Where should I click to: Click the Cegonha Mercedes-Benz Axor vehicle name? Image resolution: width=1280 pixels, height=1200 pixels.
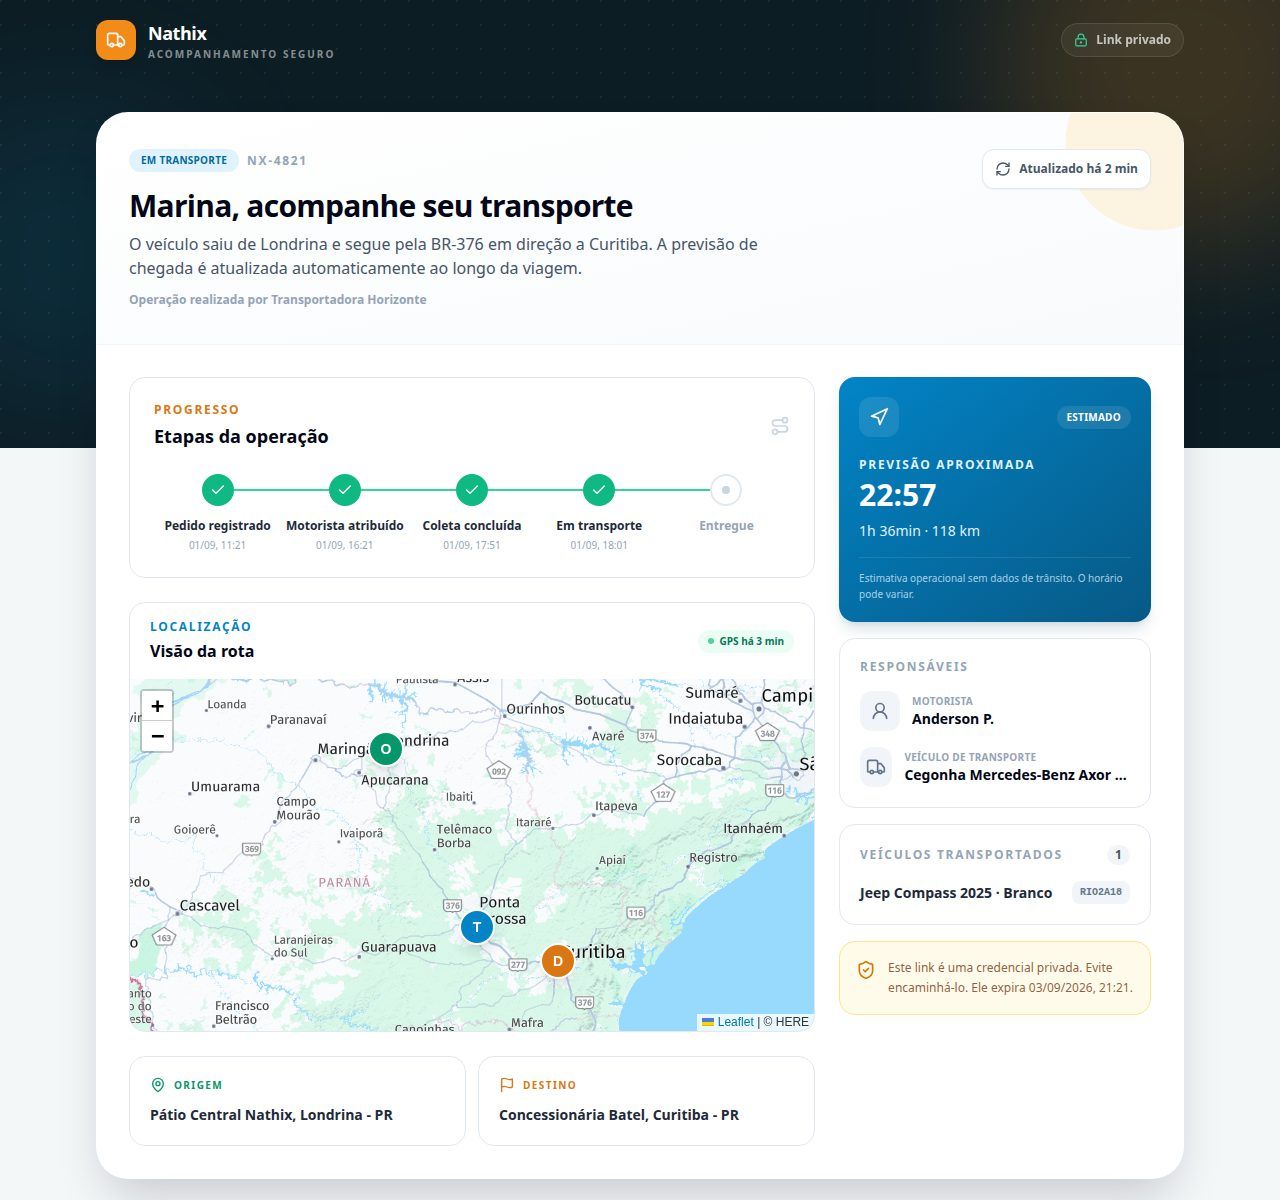[x=1017, y=775]
